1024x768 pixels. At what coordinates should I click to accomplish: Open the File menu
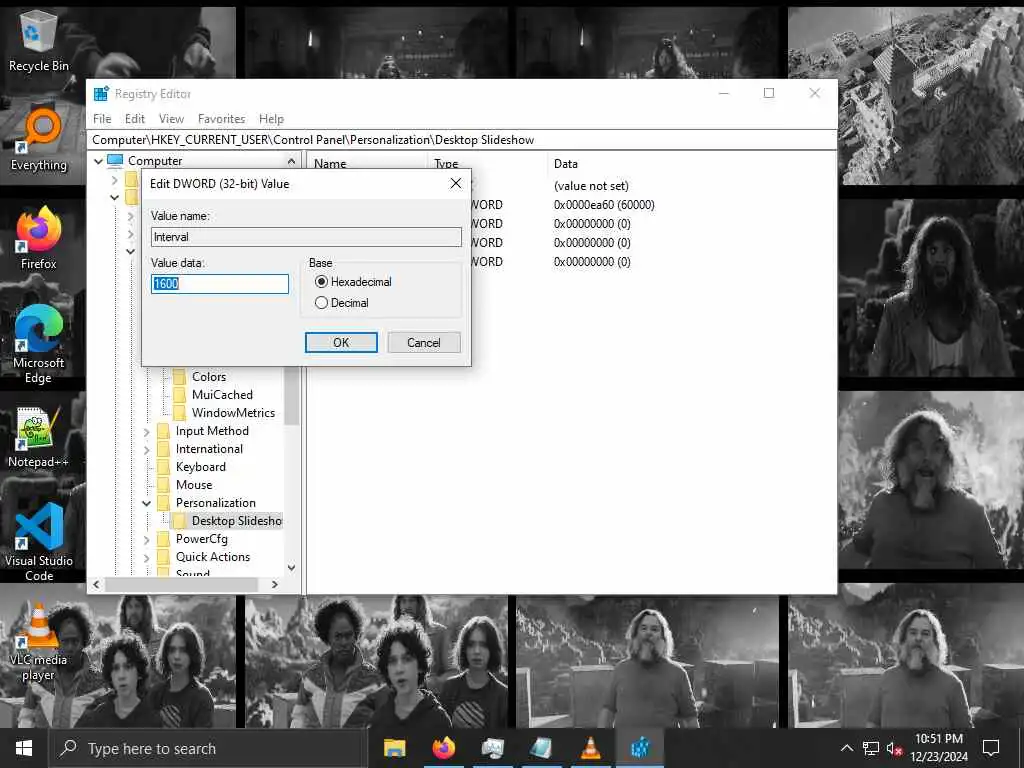(x=102, y=119)
